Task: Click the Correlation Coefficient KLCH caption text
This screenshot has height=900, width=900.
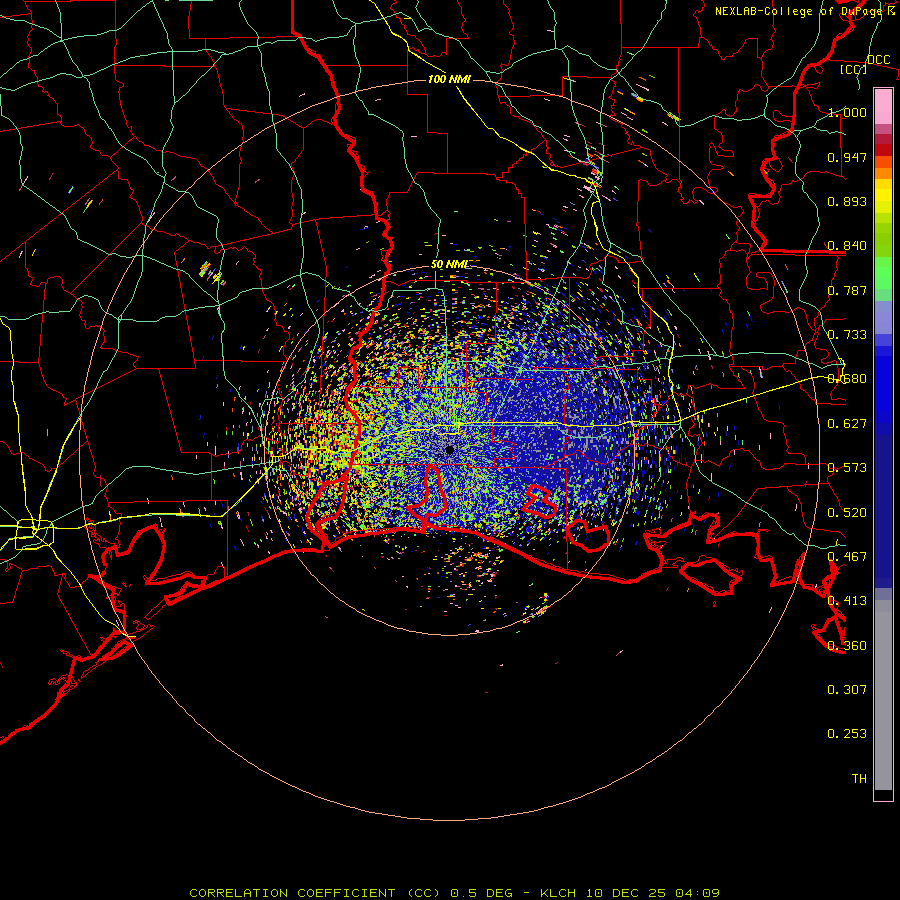Action: (x=455, y=893)
